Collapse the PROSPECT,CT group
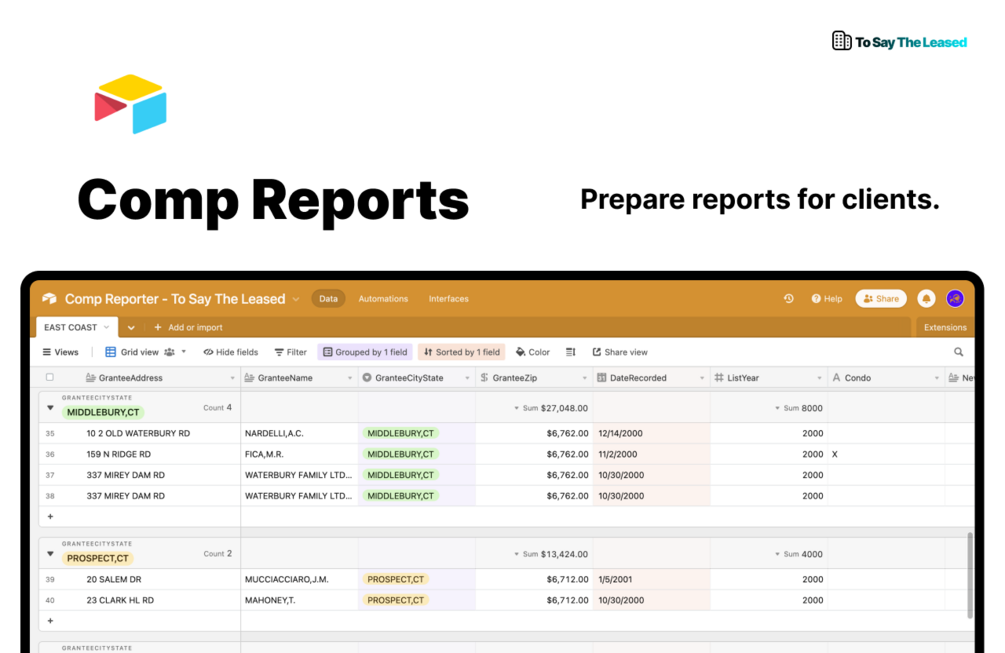The height and width of the screenshot is (653, 1005). pos(50,554)
